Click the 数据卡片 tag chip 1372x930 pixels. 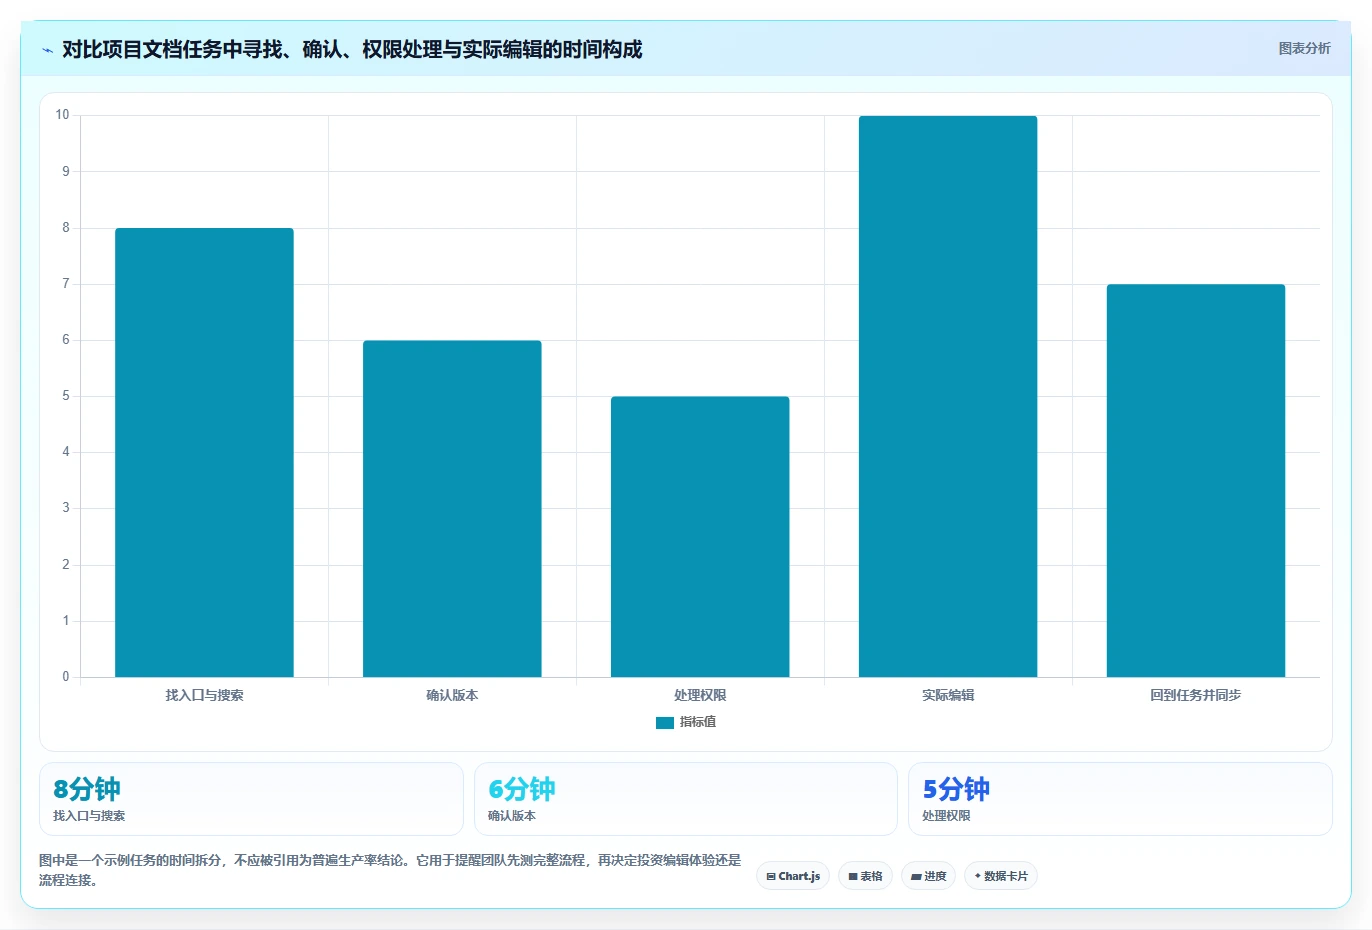1001,876
